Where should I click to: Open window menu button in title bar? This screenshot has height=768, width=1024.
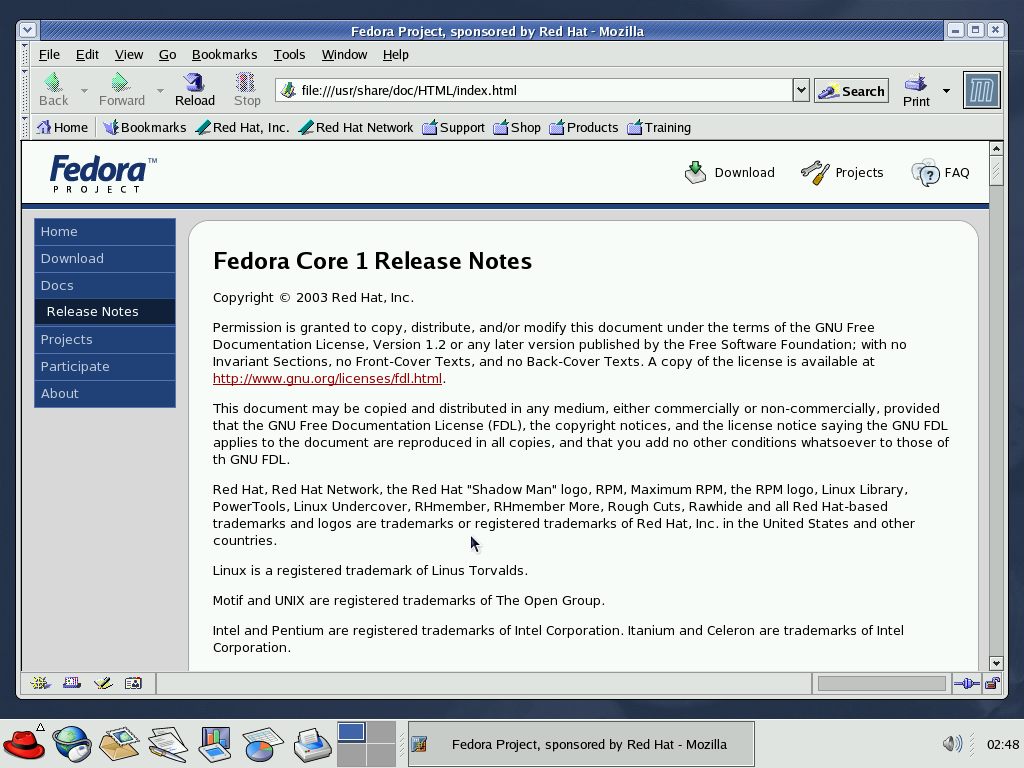pos(27,30)
